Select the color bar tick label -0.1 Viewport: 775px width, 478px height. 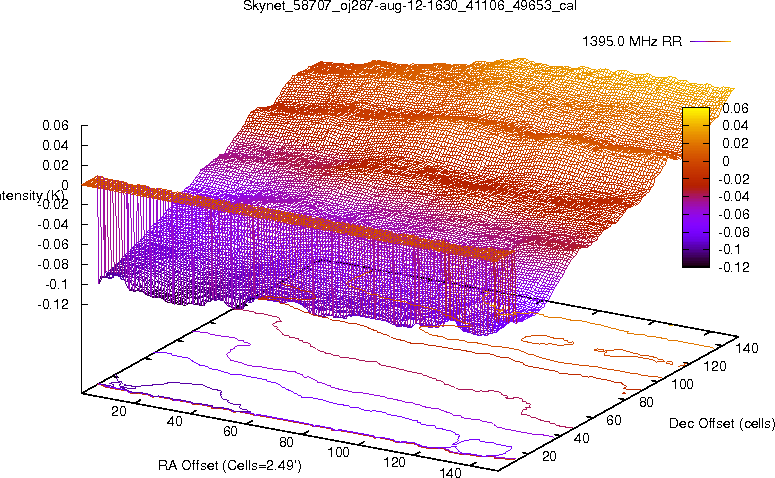pyautogui.click(x=729, y=250)
